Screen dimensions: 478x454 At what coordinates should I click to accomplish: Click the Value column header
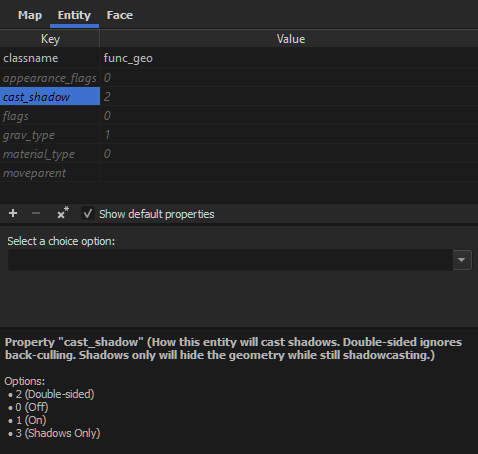click(x=291, y=39)
